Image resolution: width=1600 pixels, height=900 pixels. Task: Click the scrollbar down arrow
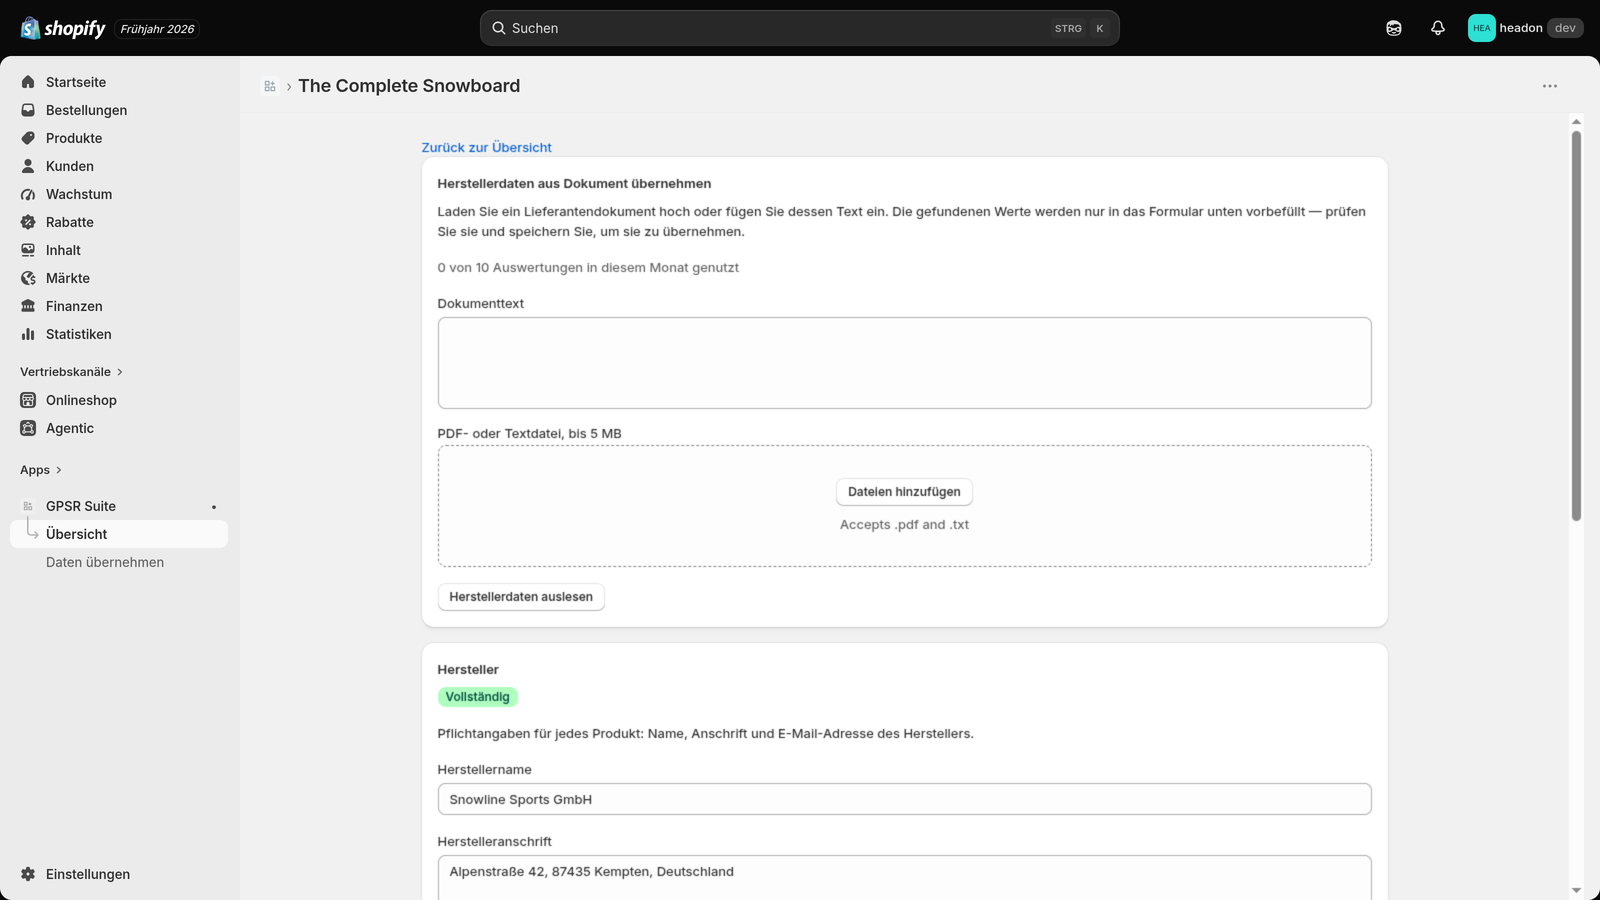click(x=1576, y=890)
